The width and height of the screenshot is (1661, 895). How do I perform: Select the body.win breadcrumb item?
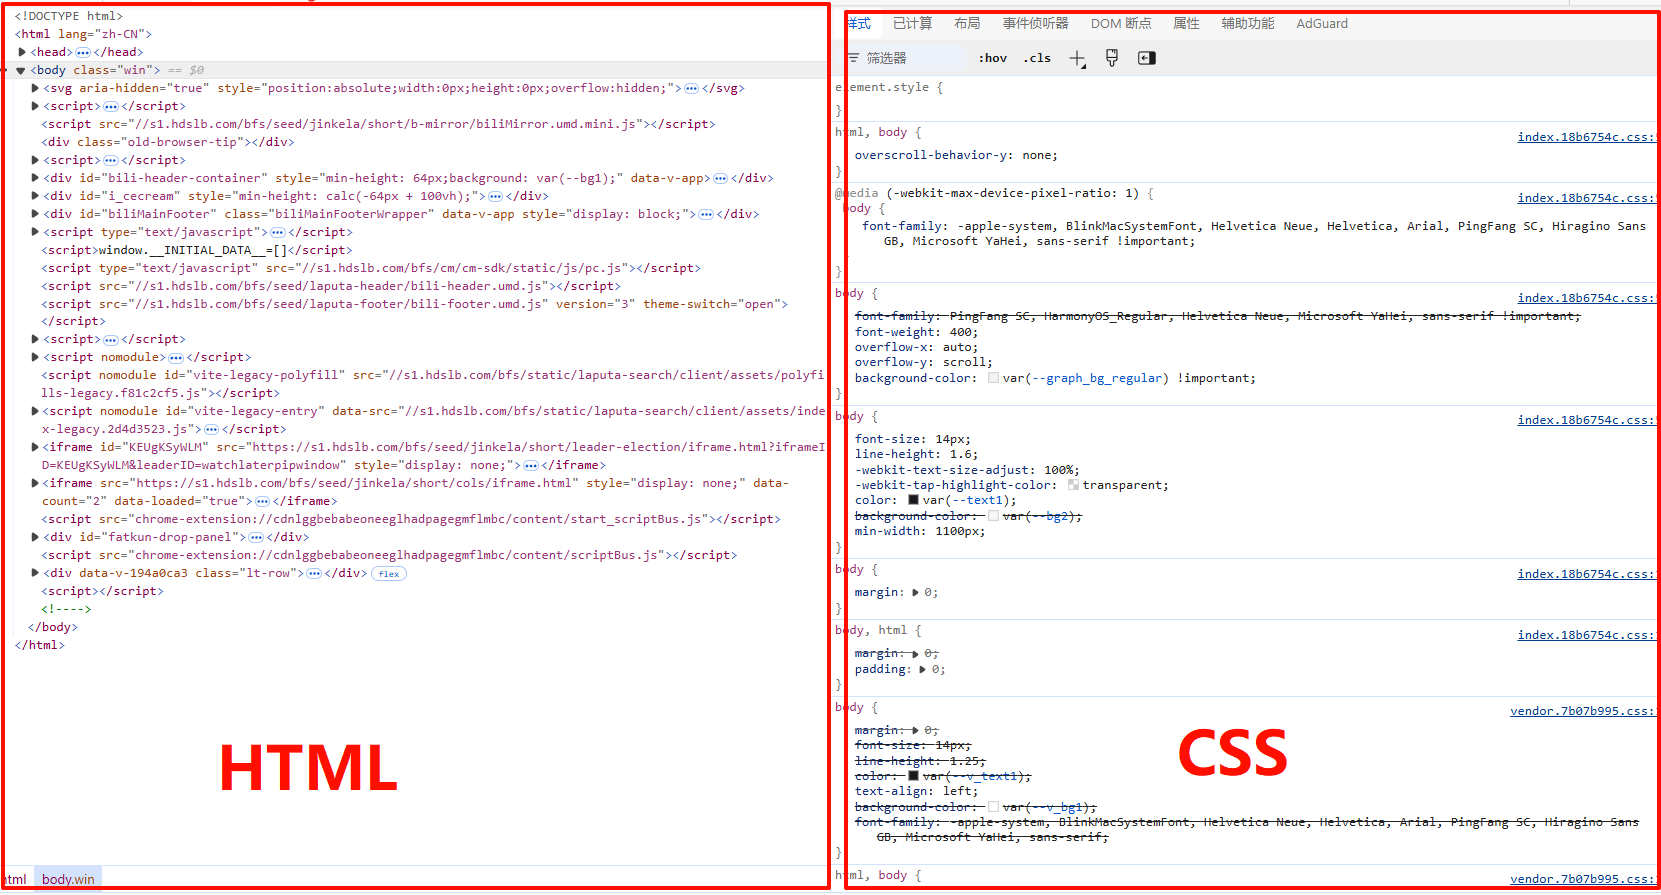[68, 879]
